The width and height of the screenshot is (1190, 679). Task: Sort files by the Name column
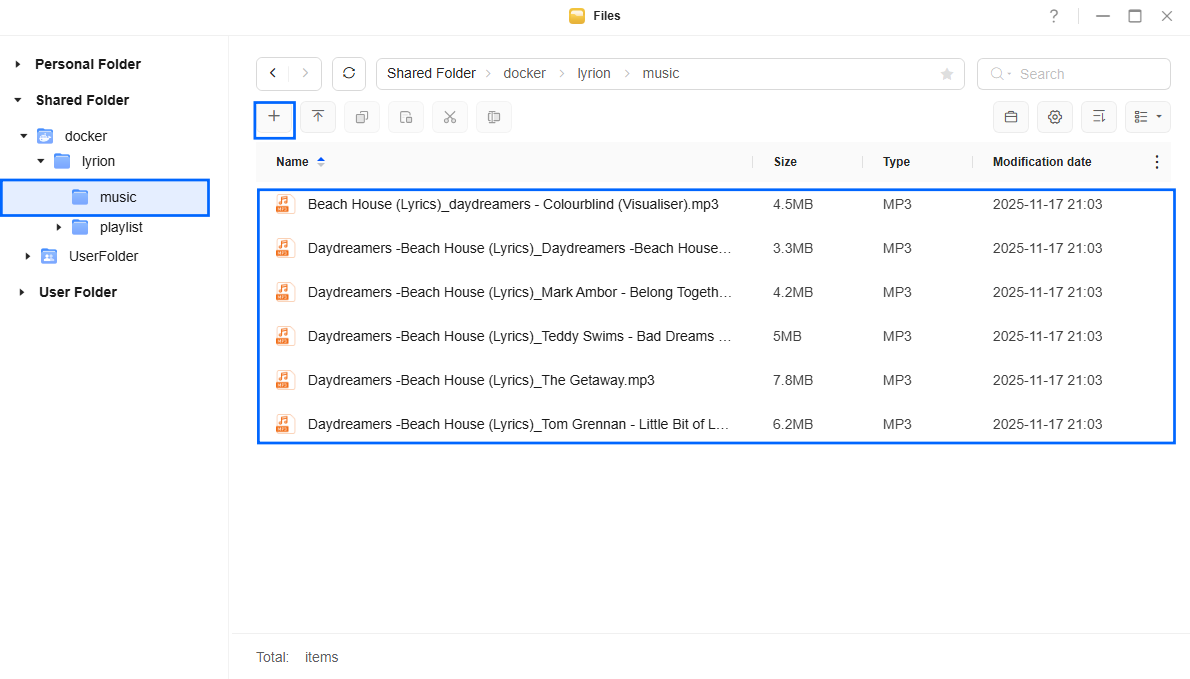pyautogui.click(x=292, y=162)
